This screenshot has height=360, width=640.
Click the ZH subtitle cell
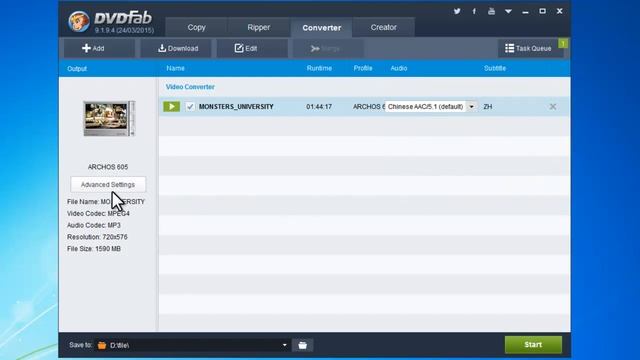pos(488,107)
